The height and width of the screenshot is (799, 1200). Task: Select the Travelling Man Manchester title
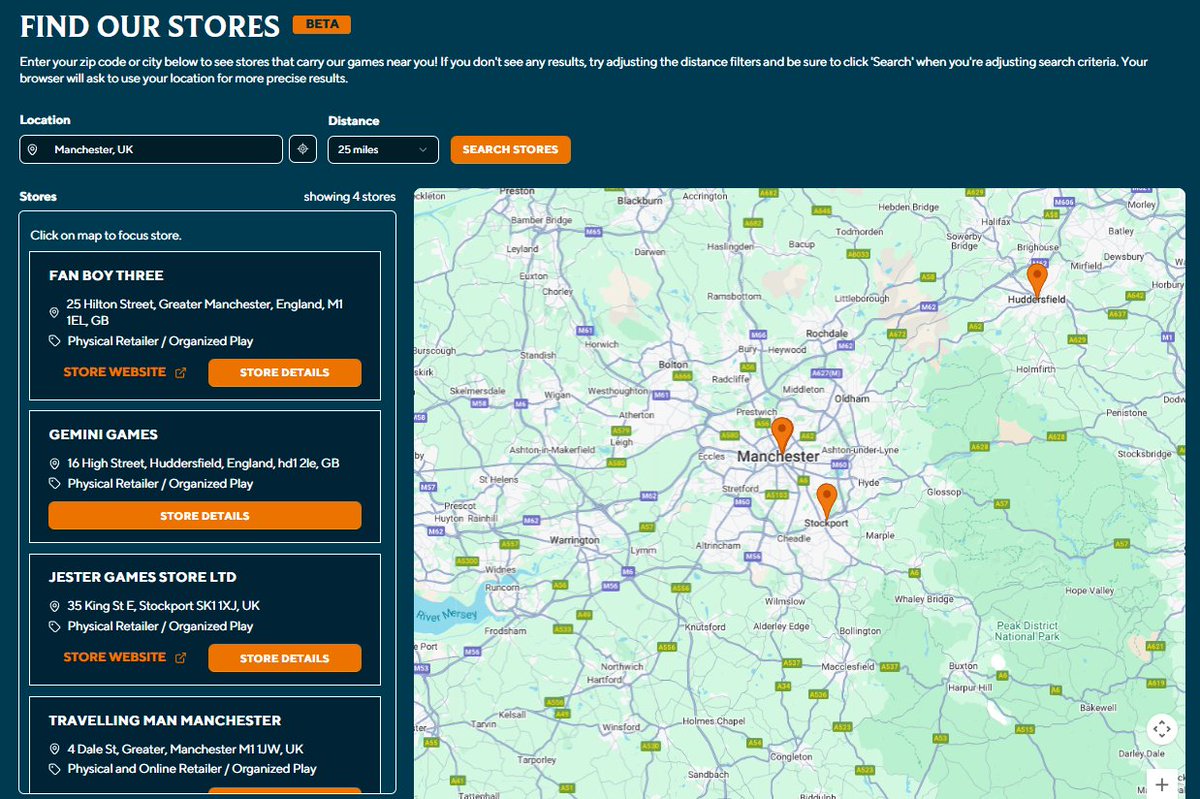pyautogui.click(x=165, y=720)
